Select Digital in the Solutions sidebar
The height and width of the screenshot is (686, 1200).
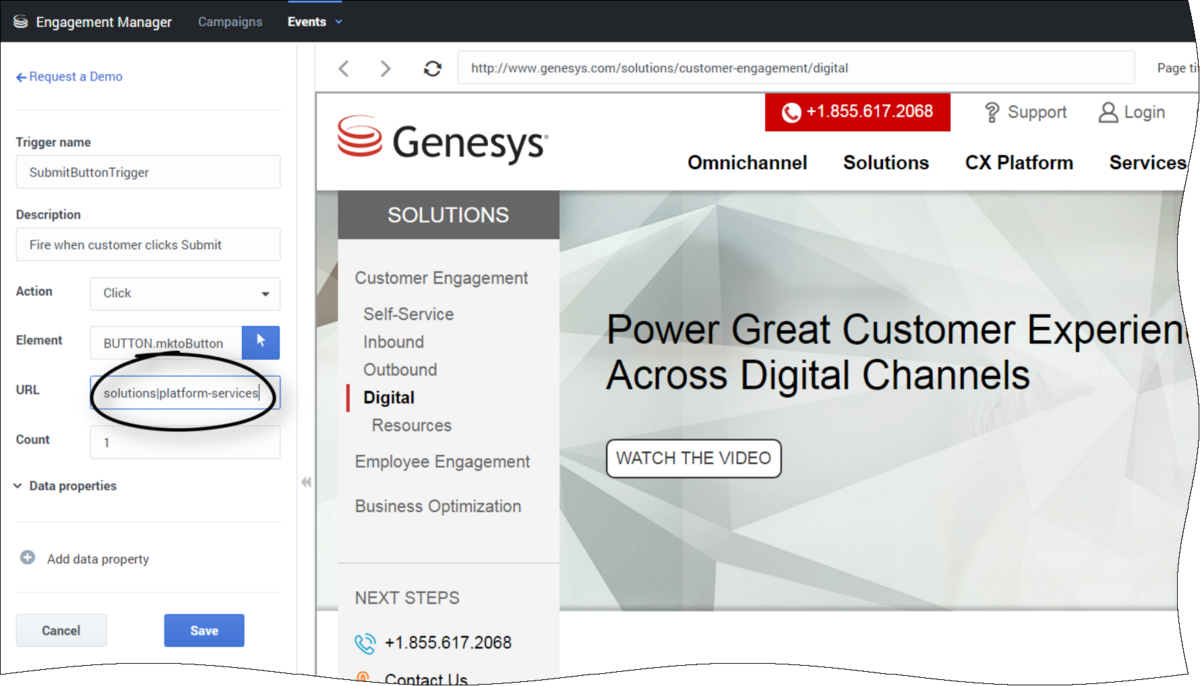[389, 398]
